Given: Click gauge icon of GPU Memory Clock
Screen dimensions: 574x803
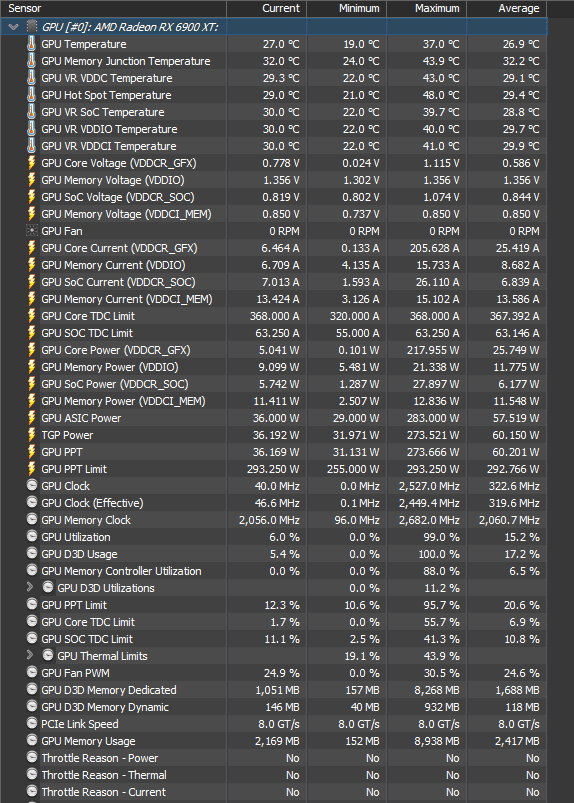Looking at the screenshot, I should pos(32,519).
